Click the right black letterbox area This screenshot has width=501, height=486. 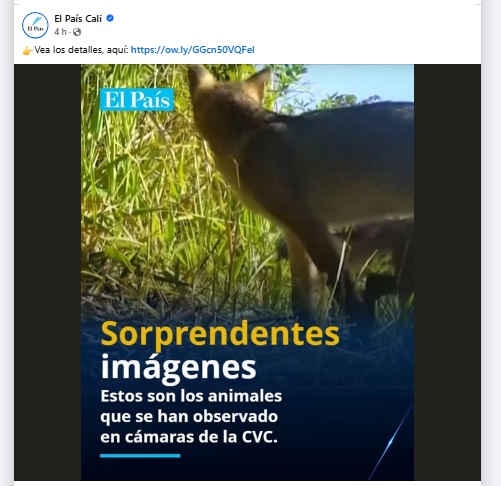tap(447, 272)
